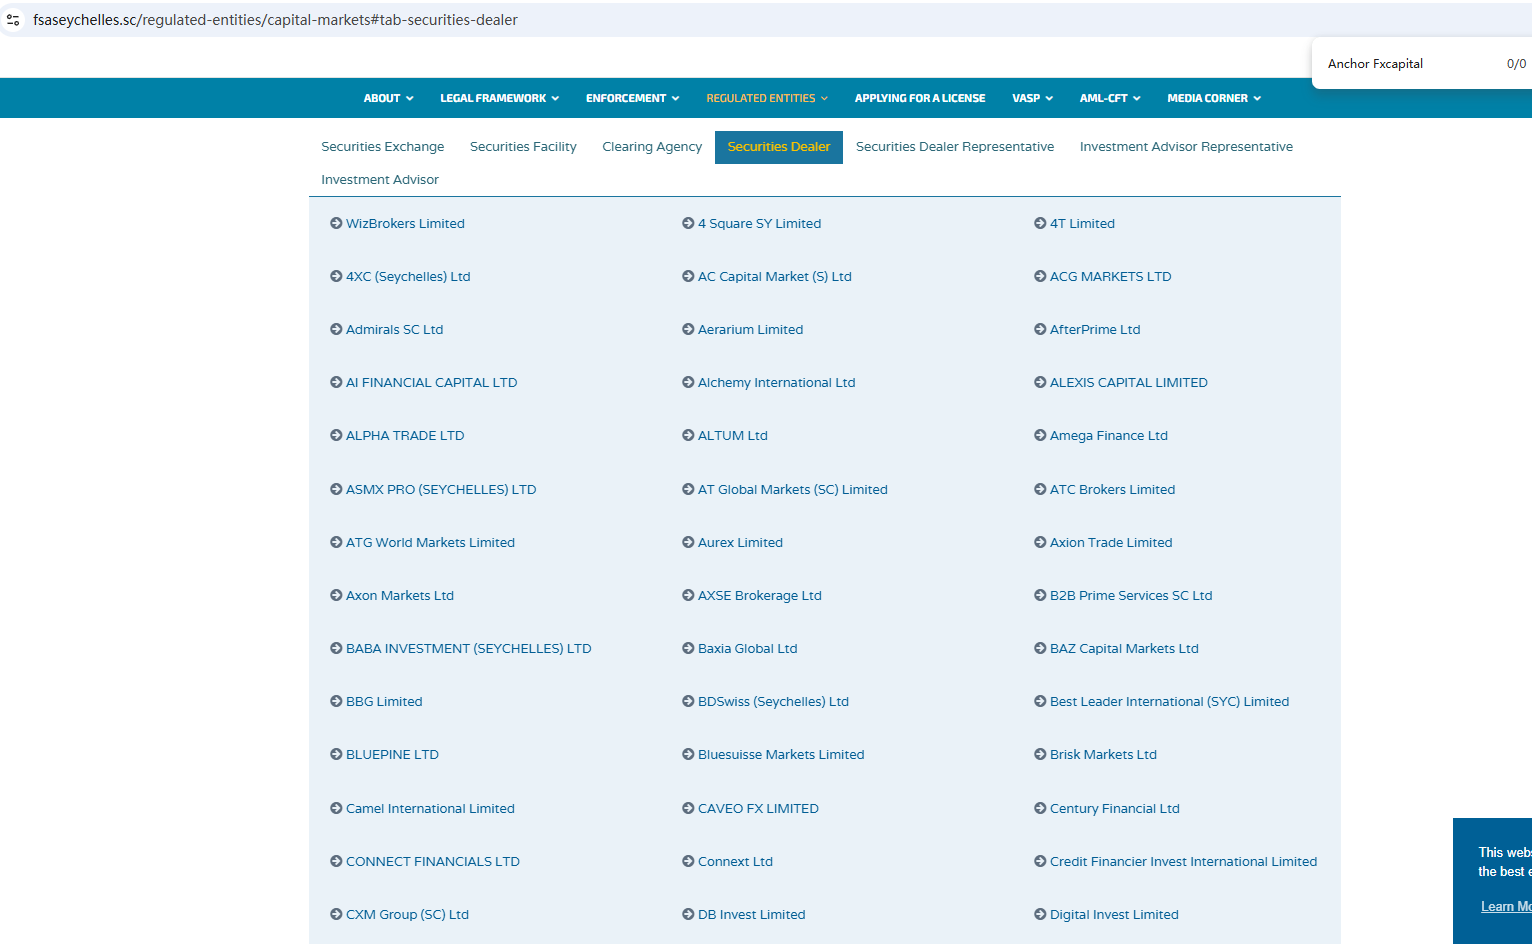Open the Camel International Limited link
1532x944 pixels.
430,808
